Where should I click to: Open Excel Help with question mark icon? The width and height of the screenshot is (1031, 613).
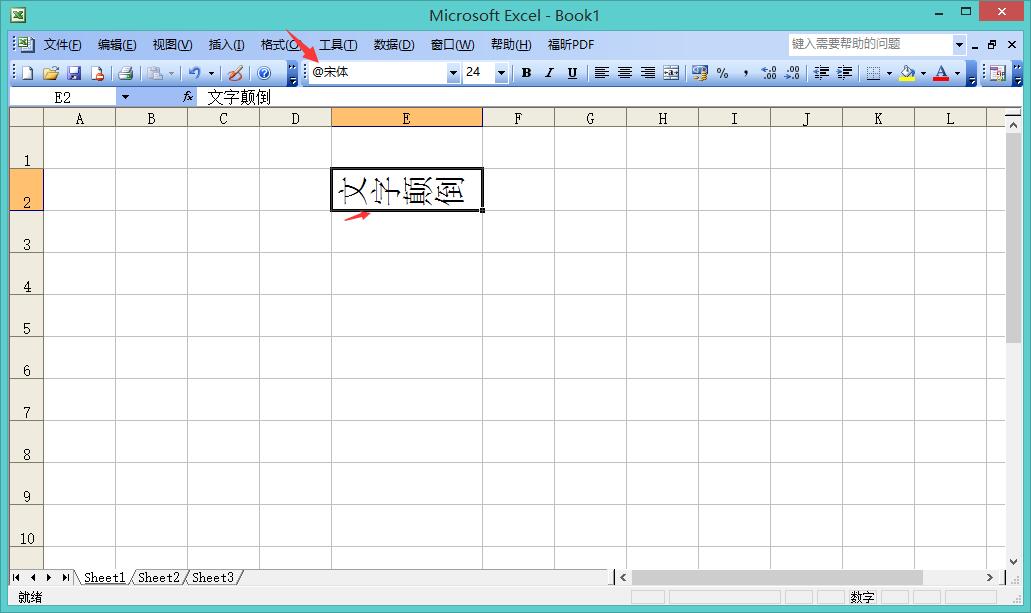(264, 73)
